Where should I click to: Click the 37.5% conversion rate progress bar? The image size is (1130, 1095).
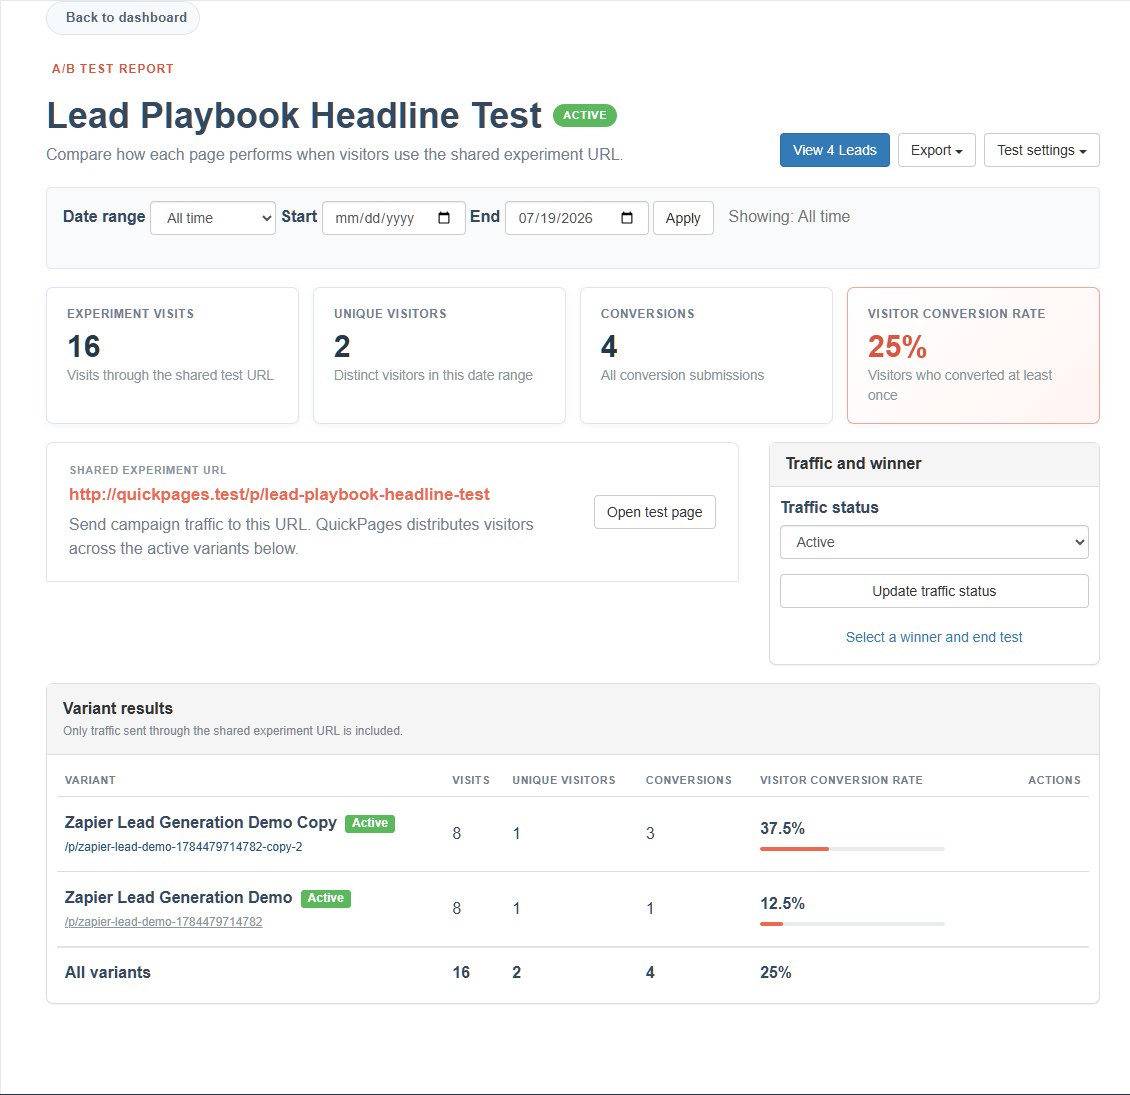point(852,849)
